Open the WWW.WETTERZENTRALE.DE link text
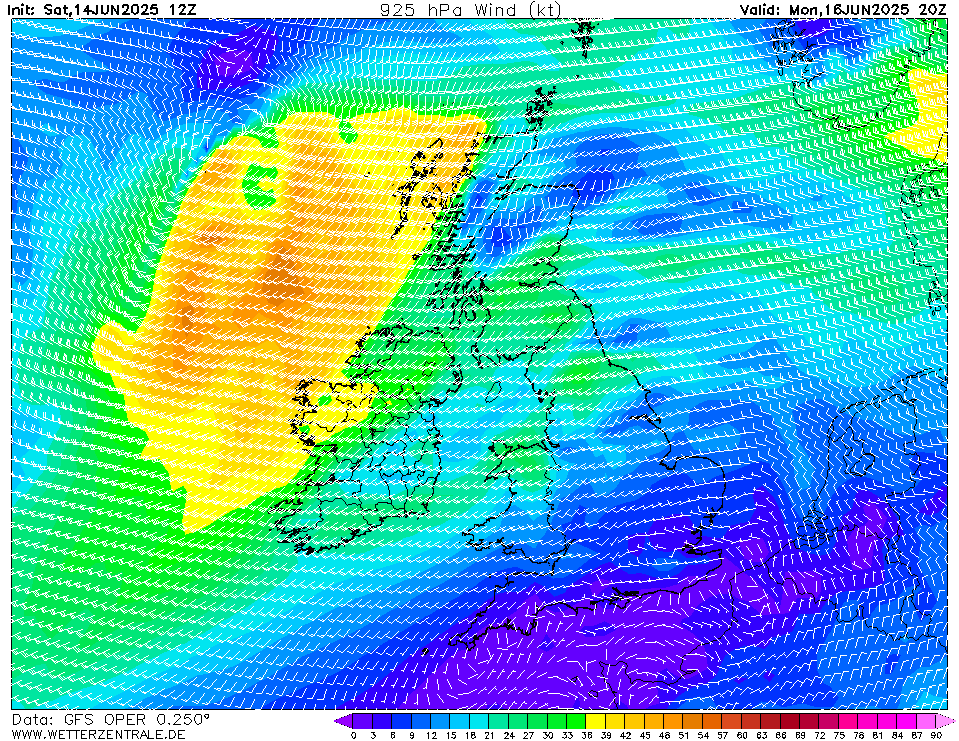The width and height of the screenshot is (959, 741). 98,734
